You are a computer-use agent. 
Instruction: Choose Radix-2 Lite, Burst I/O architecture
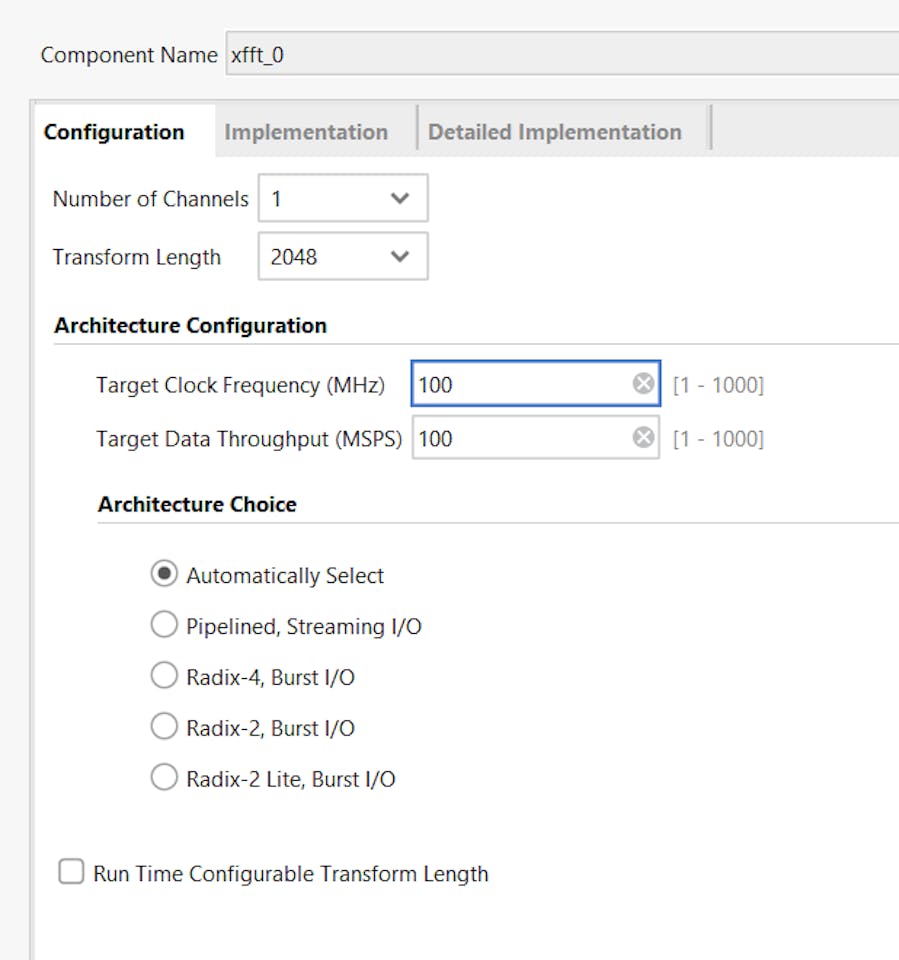click(163, 778)
